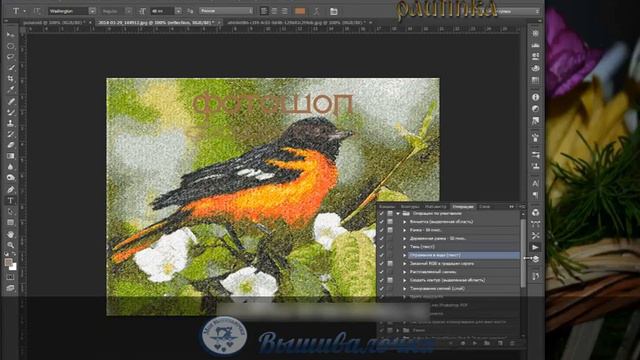The image size is (640, 360).
Task: Switch to the 'Каналы' panel tab
Action: (x=387, y=207)
